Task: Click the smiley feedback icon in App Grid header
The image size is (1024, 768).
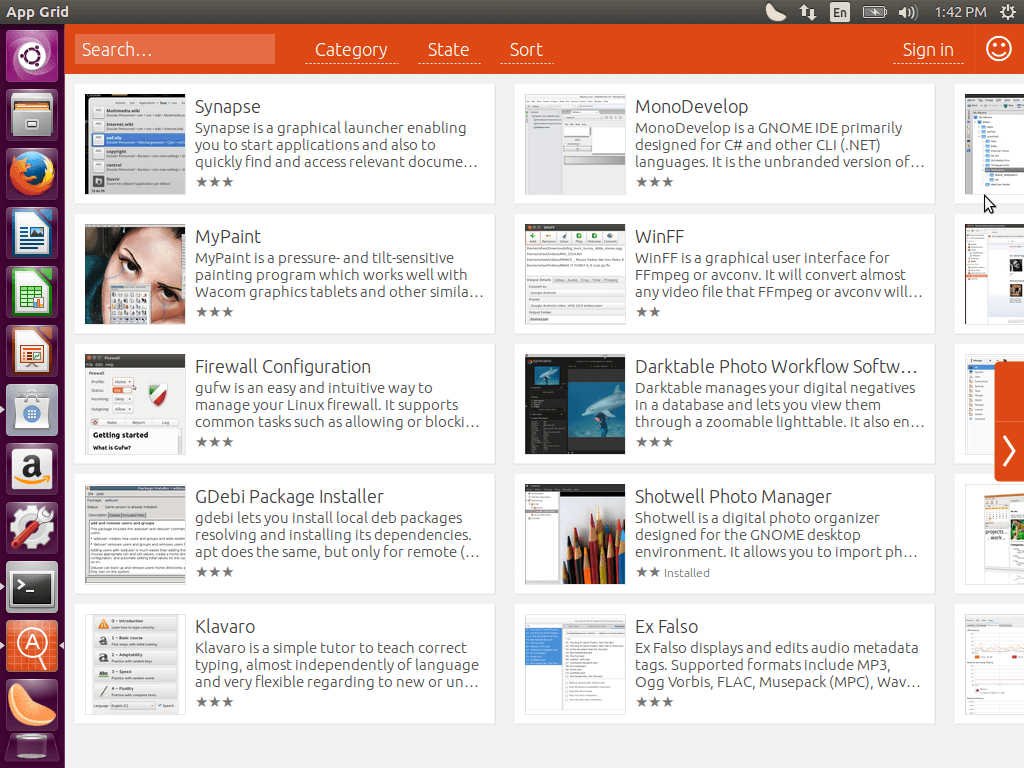Action: coord(997,48)
